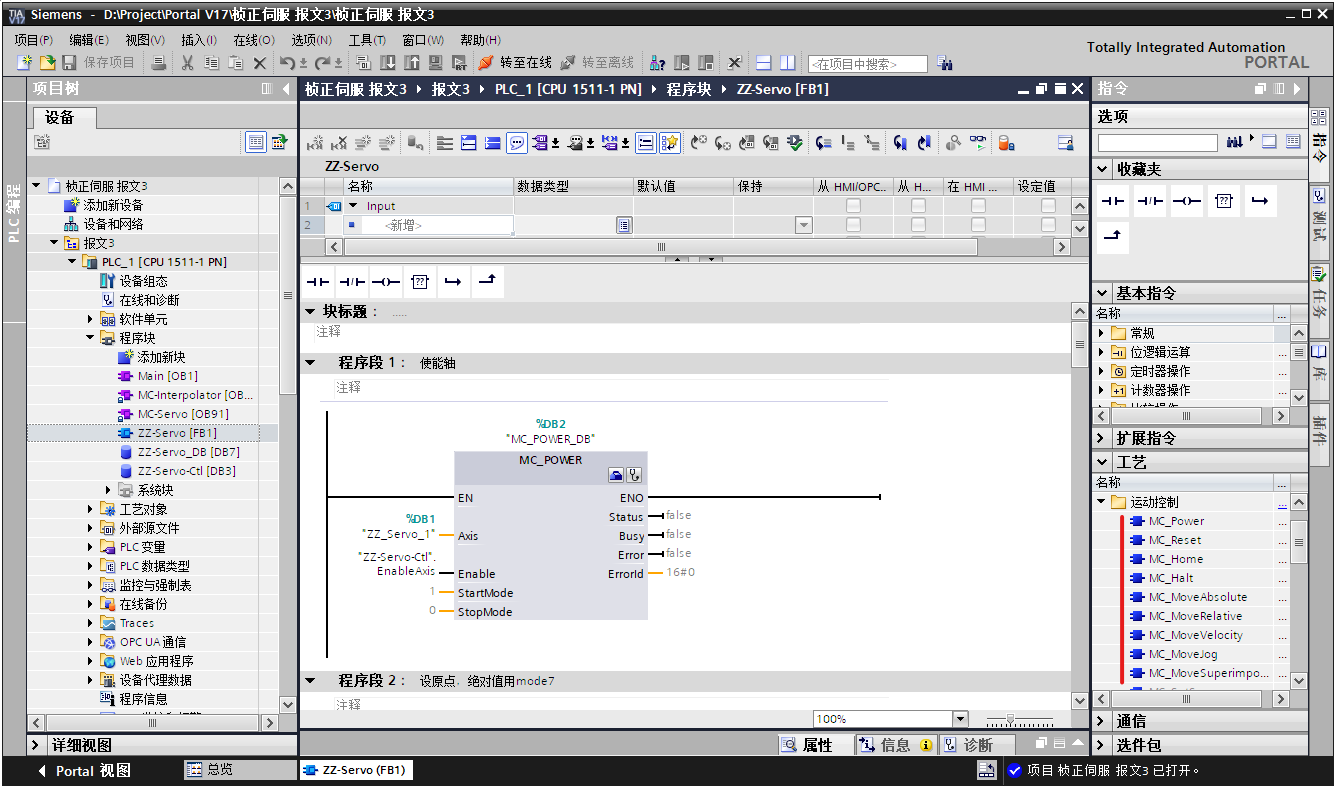
Task: Click Go online (转至在线)
Action: click(515, 63)
